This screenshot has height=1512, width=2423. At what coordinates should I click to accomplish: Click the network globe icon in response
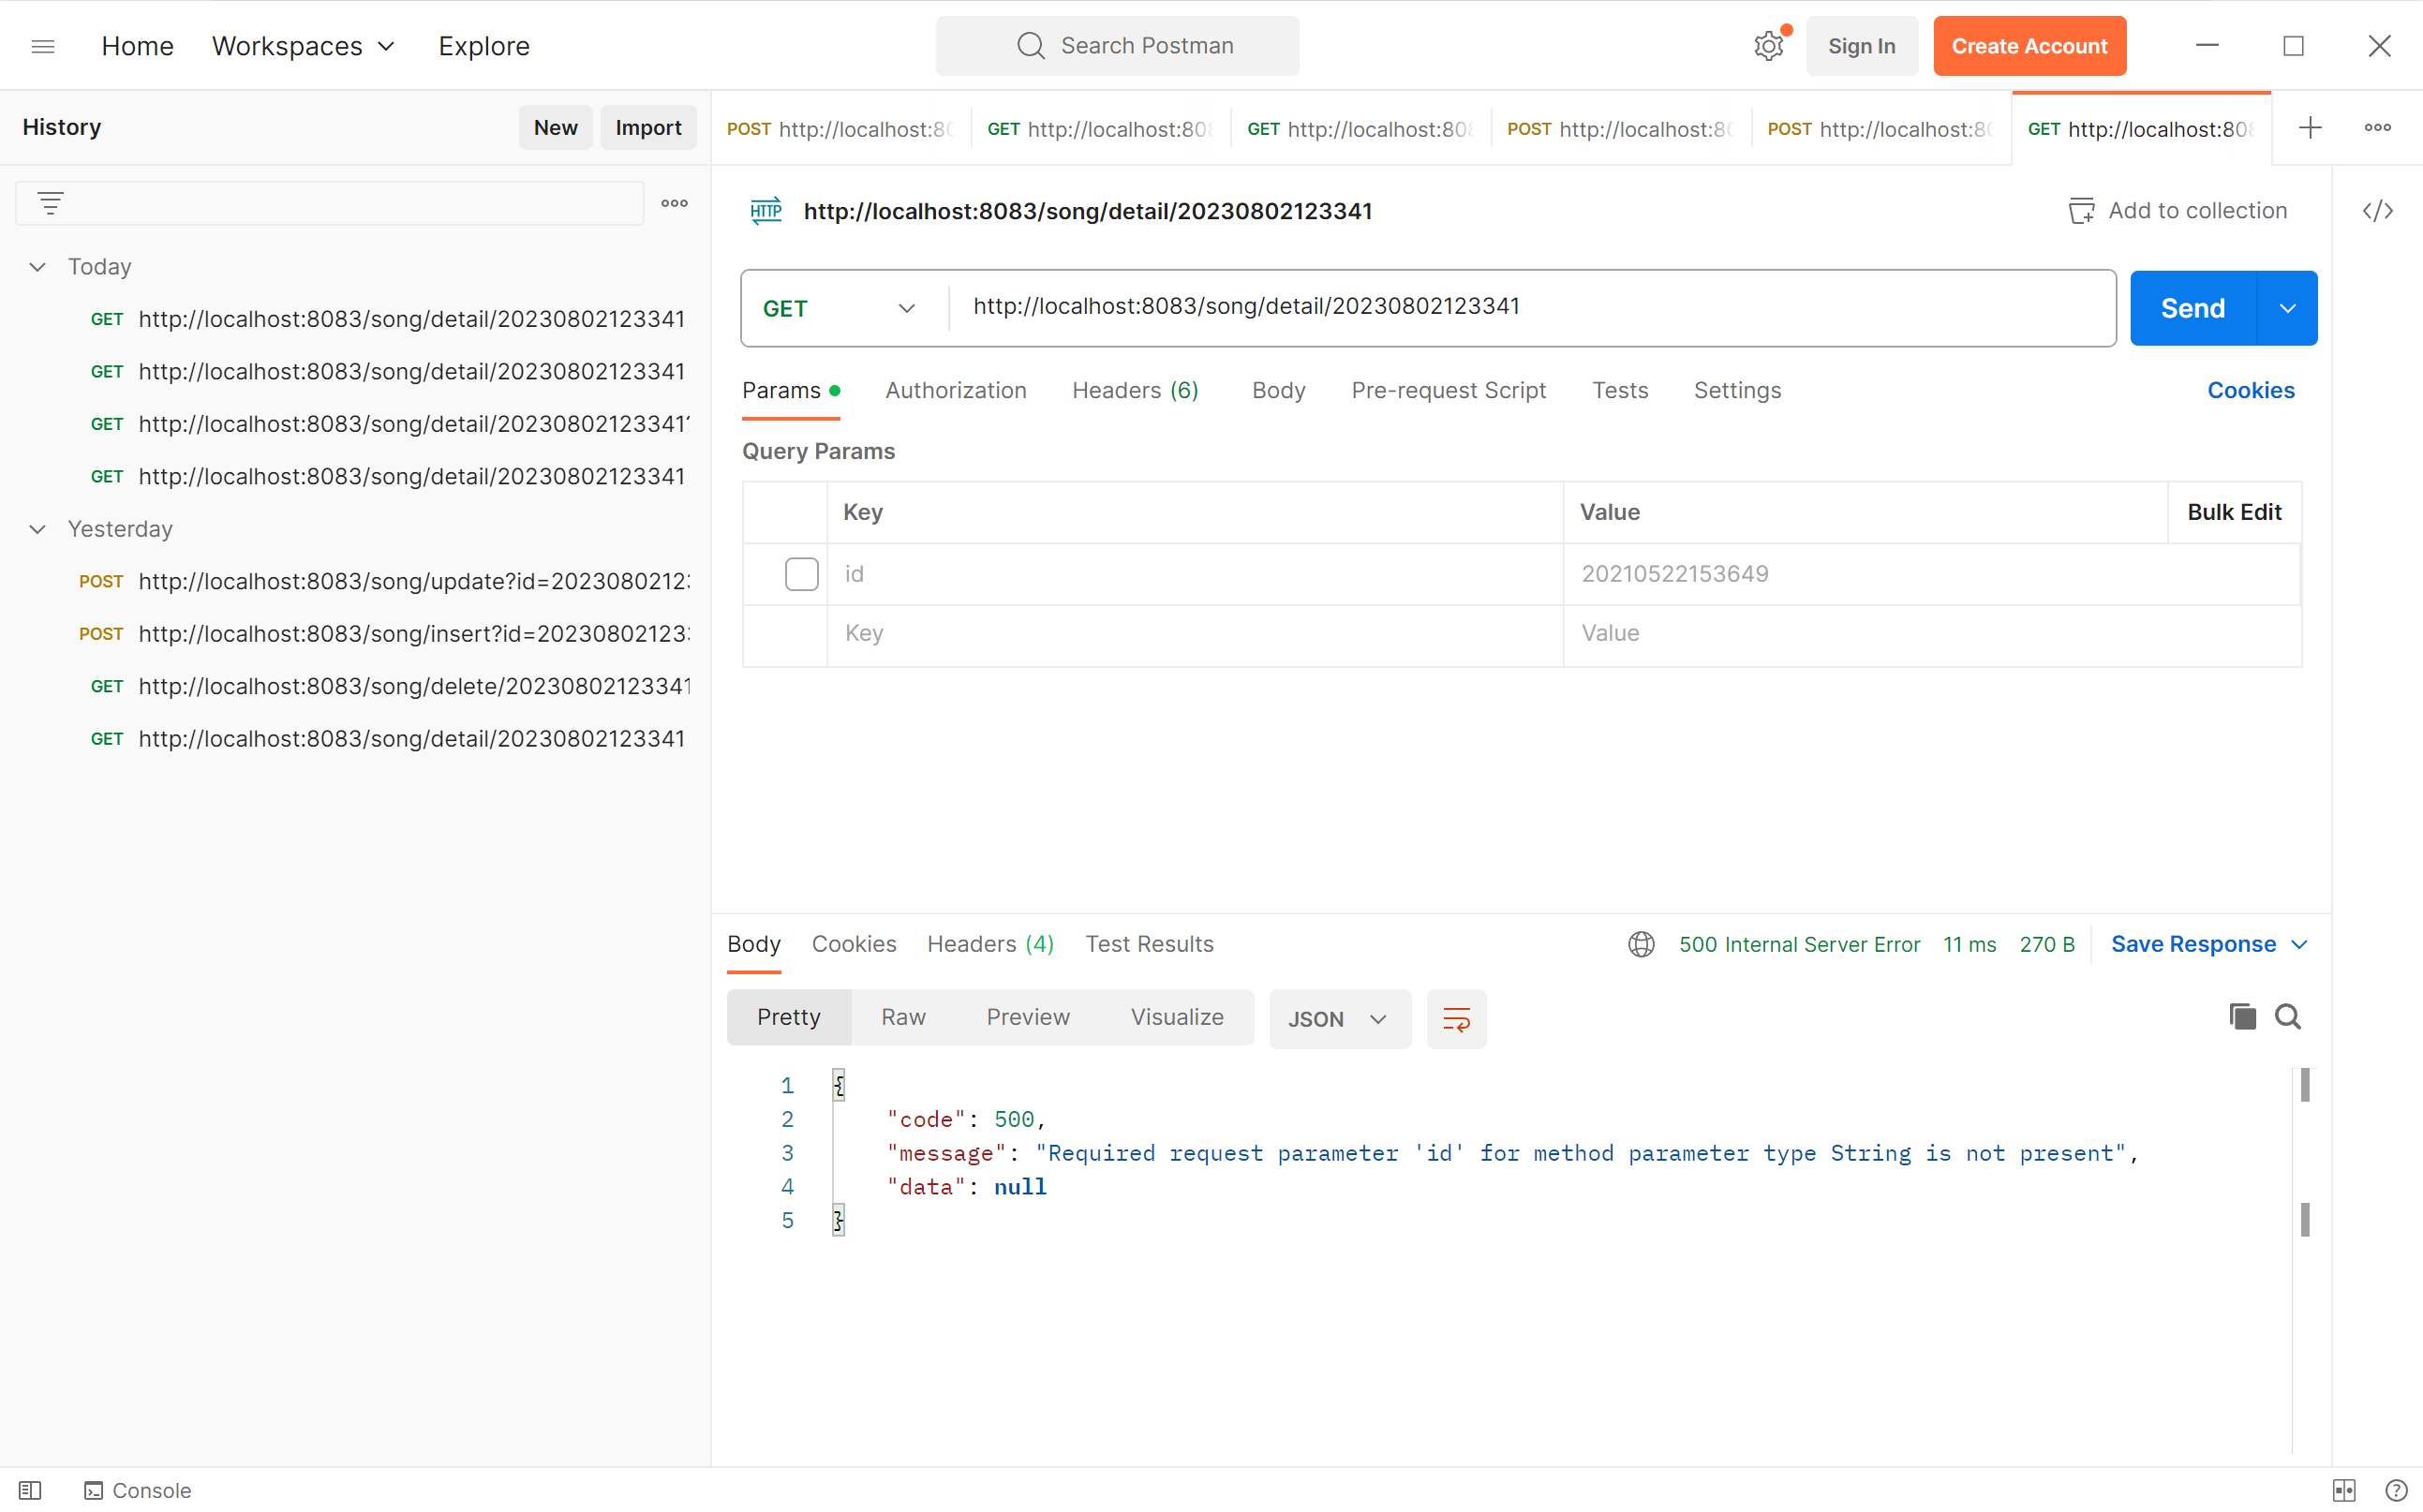point(1641,944)
